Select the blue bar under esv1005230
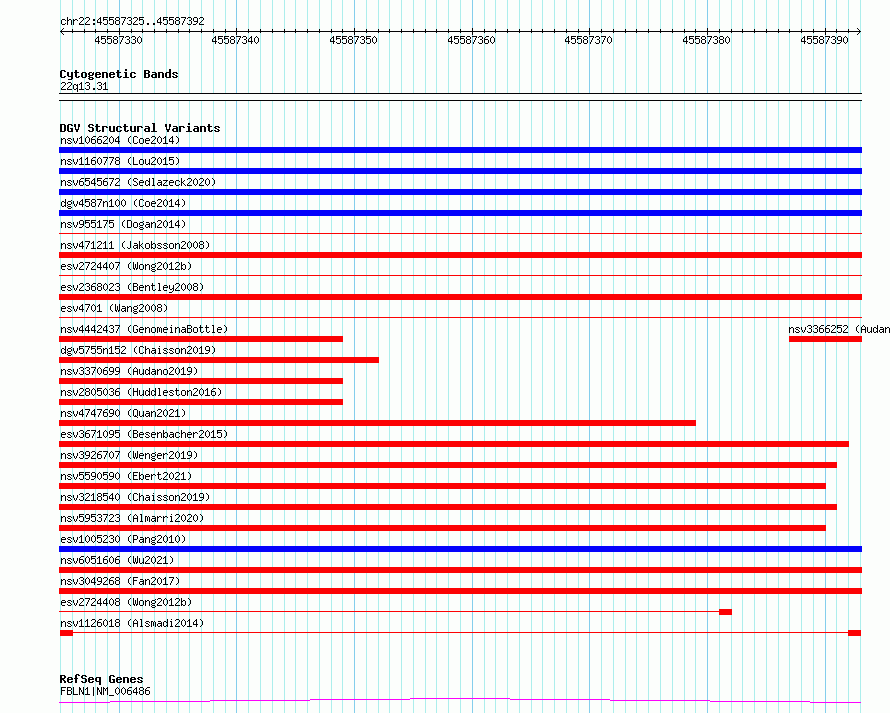 coord(460,549)
